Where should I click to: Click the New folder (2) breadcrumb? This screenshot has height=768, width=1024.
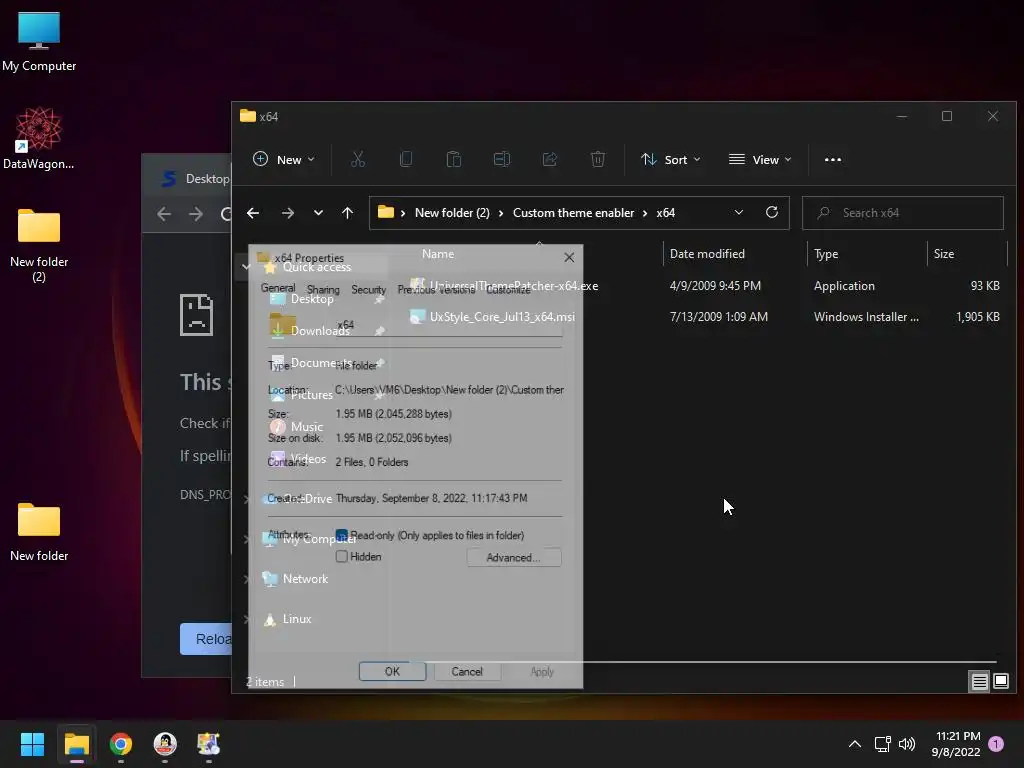[x=452, y=213]
